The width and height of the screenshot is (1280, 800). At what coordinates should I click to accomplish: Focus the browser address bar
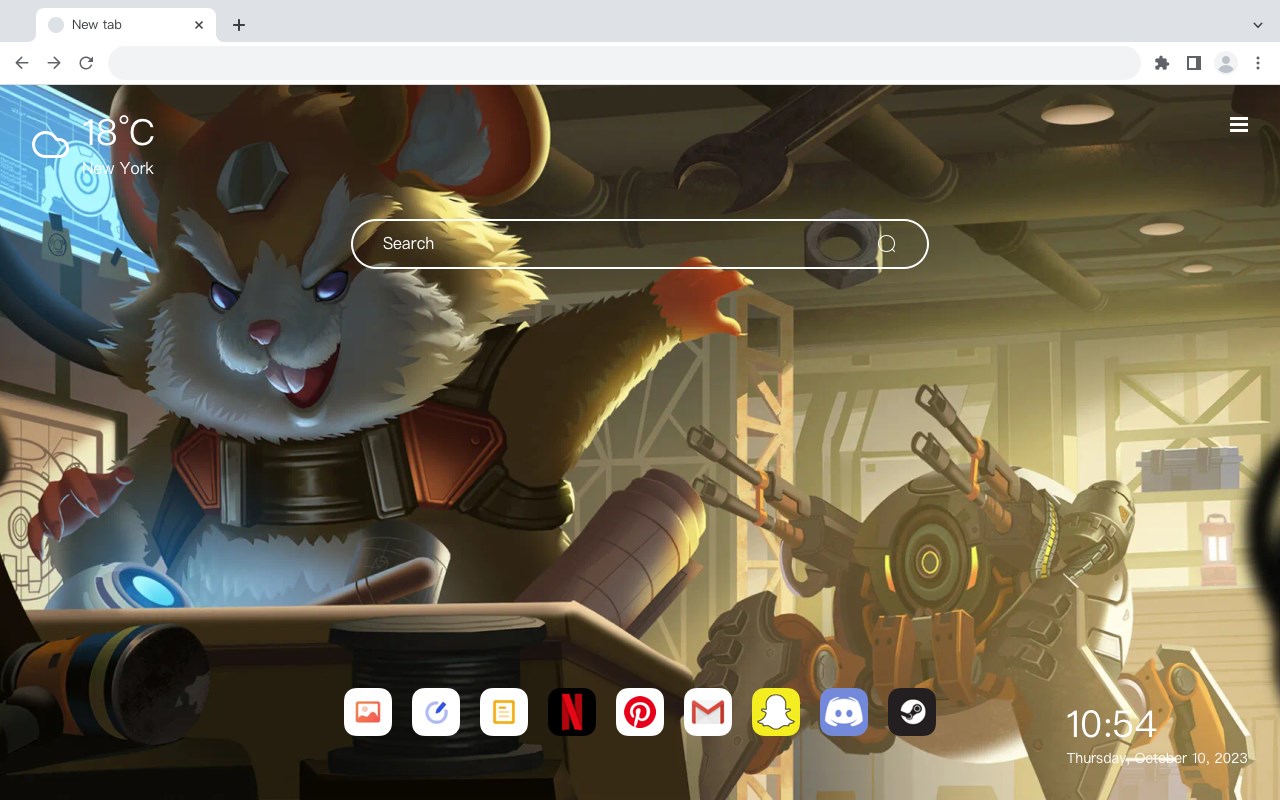624,63
